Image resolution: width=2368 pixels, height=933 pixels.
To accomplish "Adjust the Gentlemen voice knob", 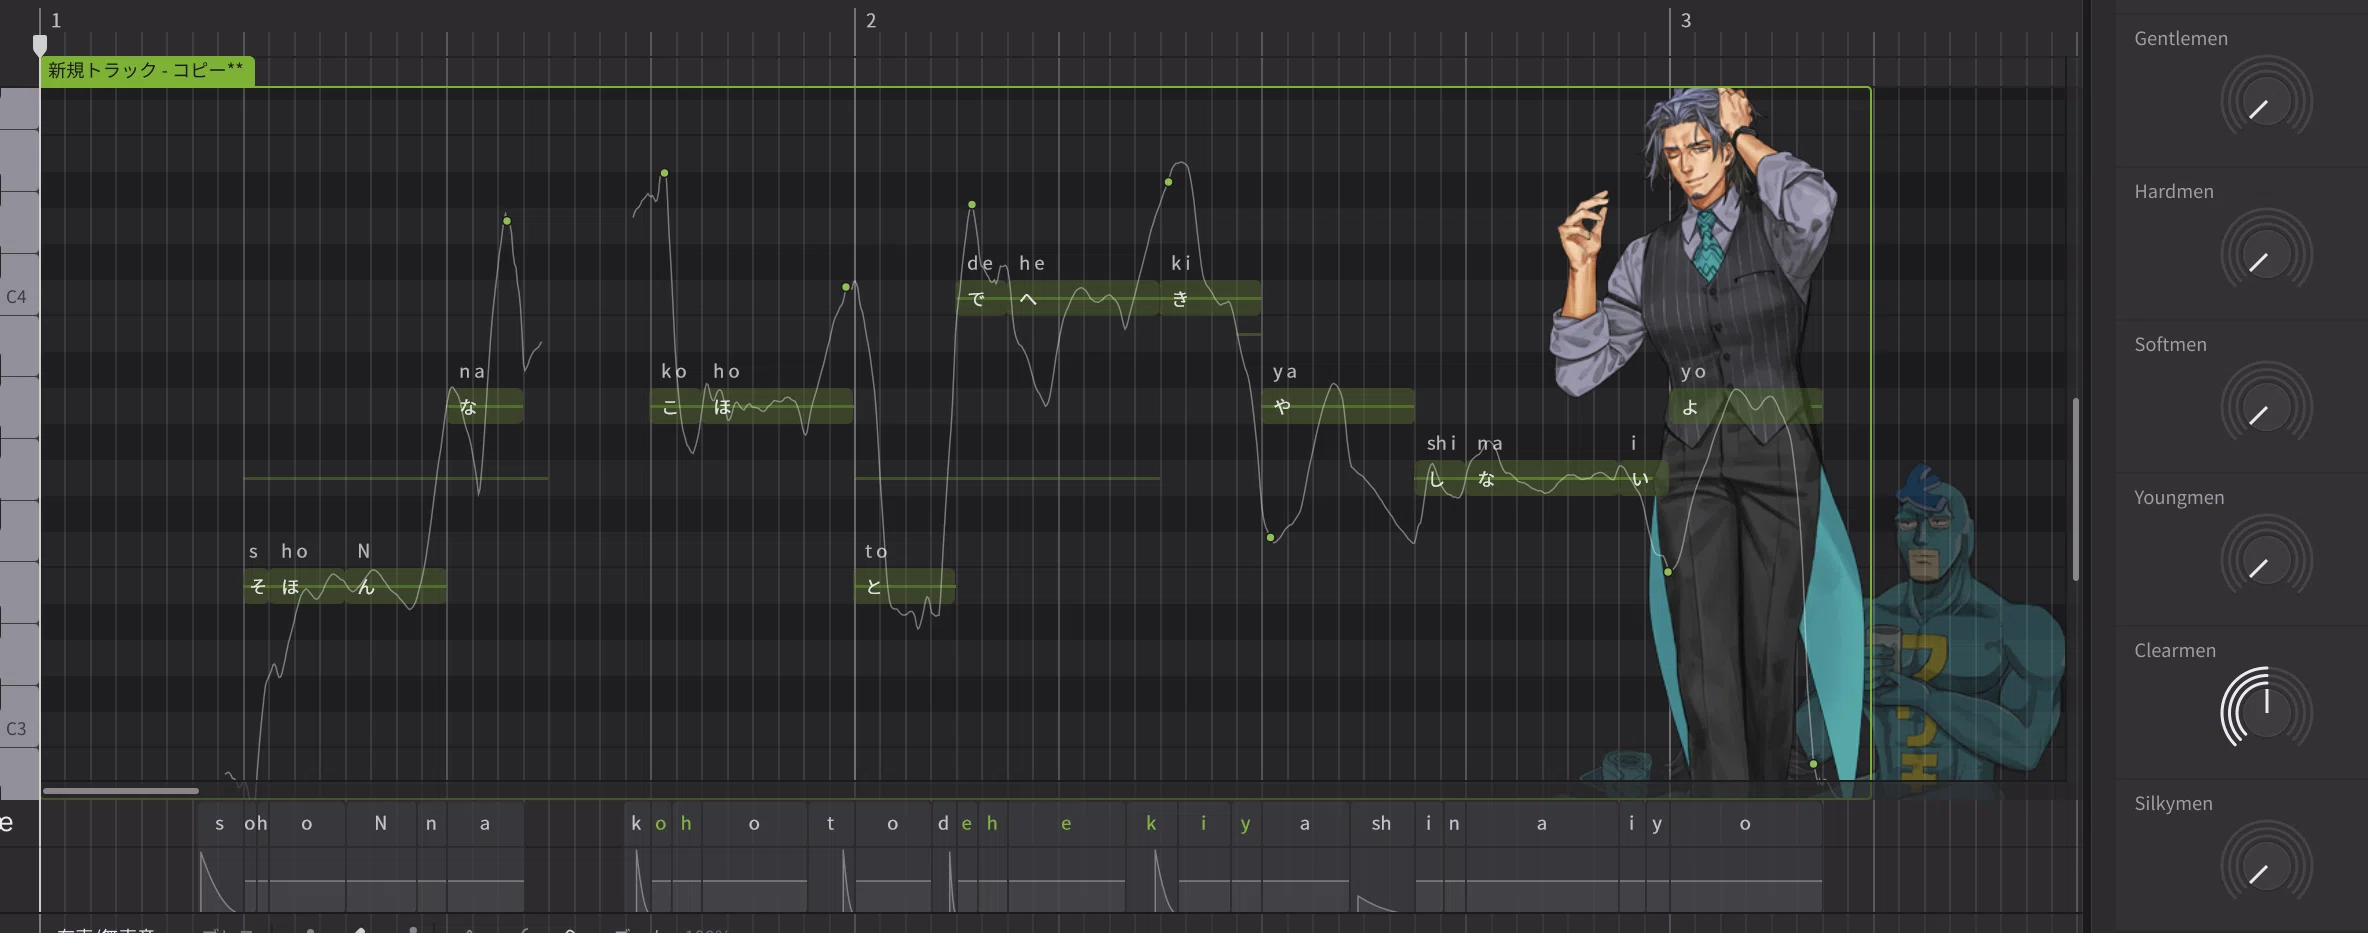I will point(2266,102).
